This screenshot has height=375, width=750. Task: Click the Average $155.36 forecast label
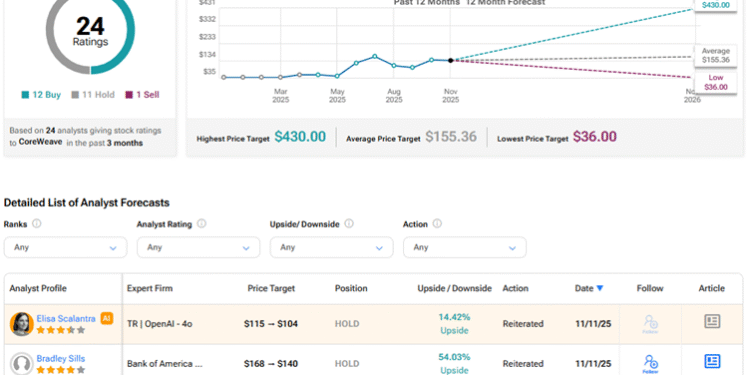(x=716, y=55)
